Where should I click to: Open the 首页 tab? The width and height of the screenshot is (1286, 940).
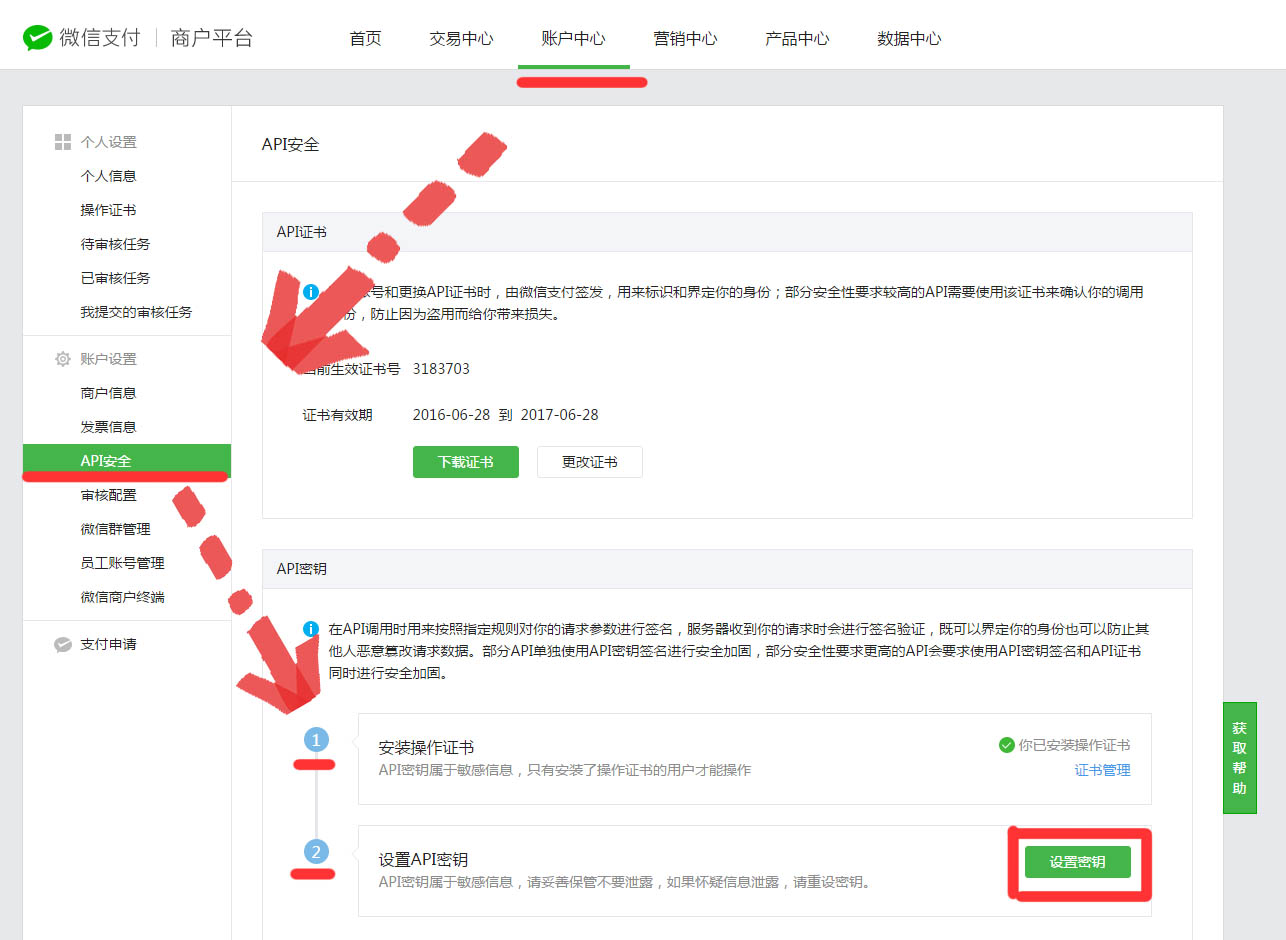pyautogui.click(x=365, y=39)
